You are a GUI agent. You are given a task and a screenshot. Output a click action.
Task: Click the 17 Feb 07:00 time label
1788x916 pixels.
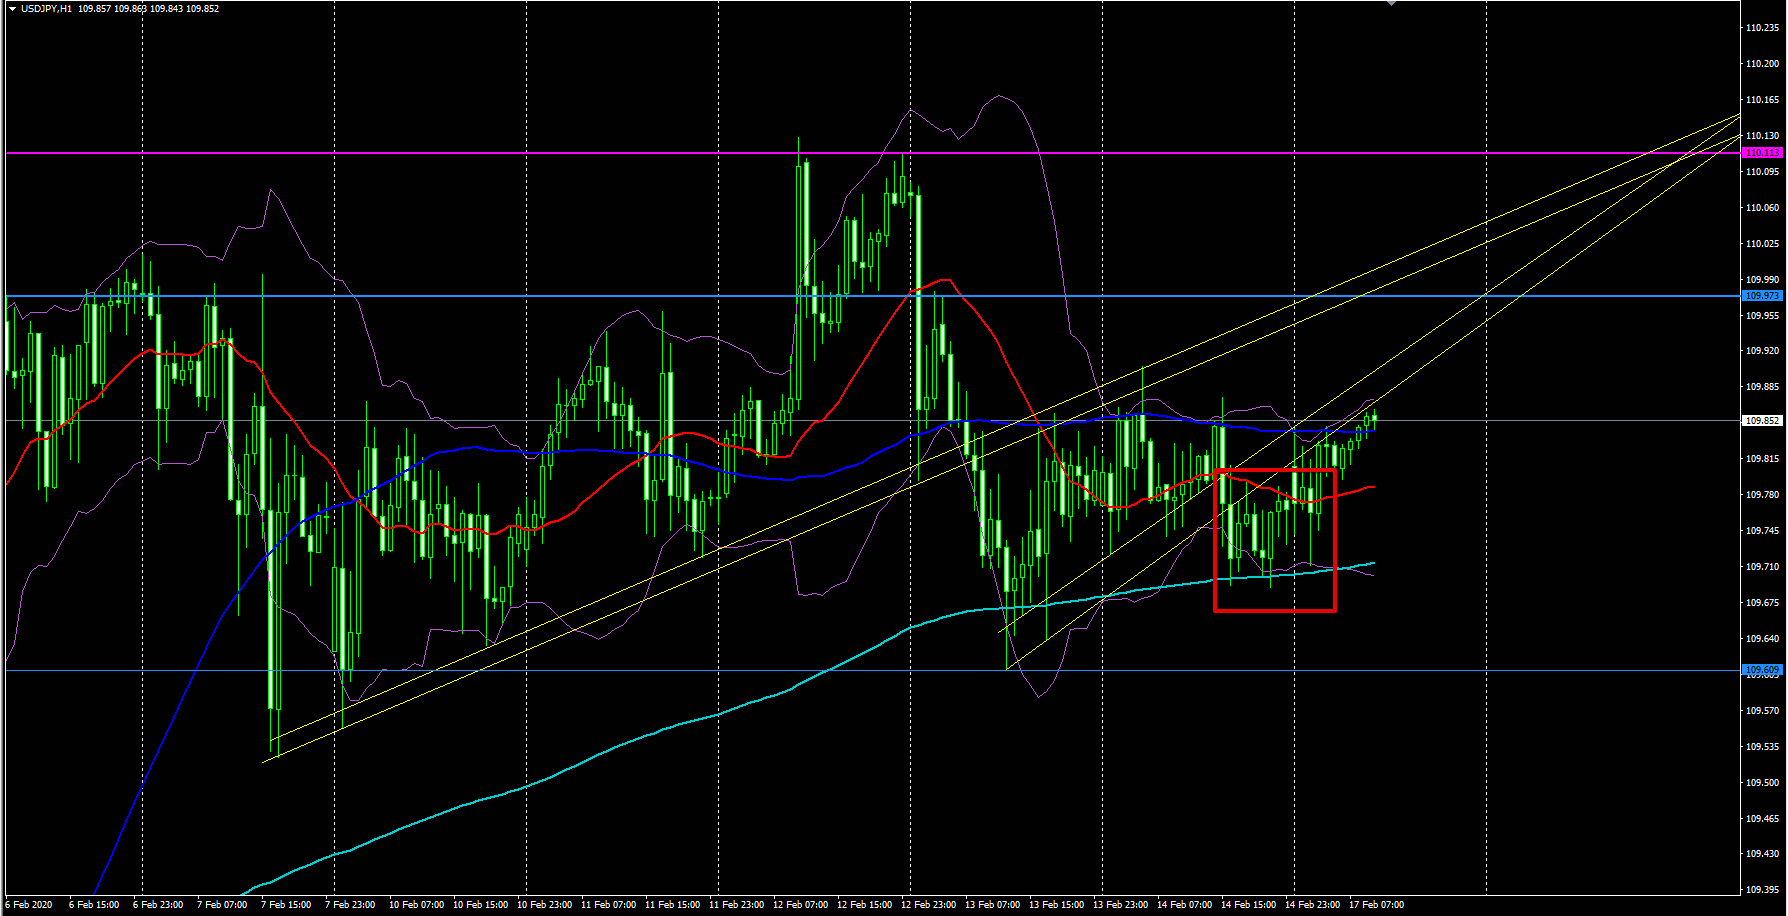pos(1376,905)
